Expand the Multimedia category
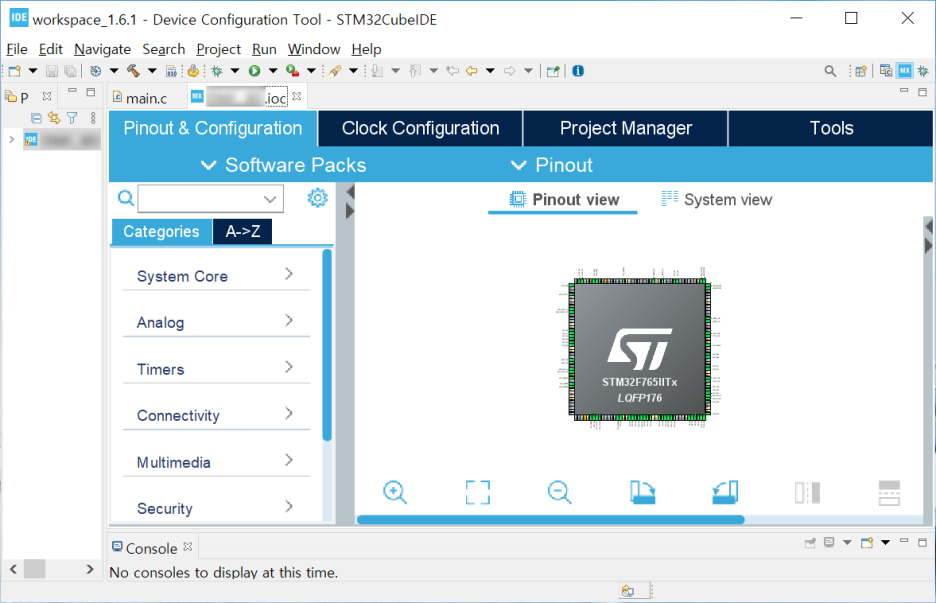This screenshot has width=936, height=603. [x=216, y=462]
